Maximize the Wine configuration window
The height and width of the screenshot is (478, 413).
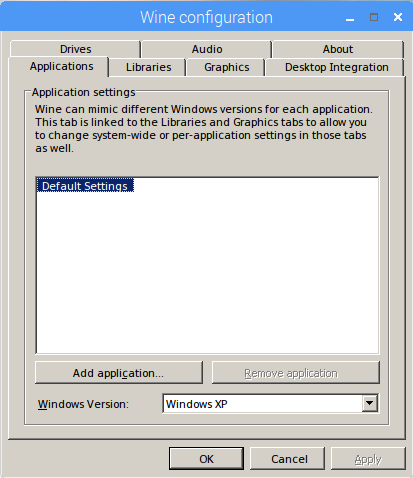pyautogui.click(x=374, y=17)
